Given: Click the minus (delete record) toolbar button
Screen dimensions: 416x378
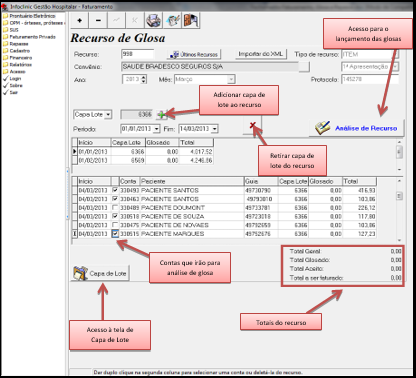Looking at the screenshot, I should [98, 21].
